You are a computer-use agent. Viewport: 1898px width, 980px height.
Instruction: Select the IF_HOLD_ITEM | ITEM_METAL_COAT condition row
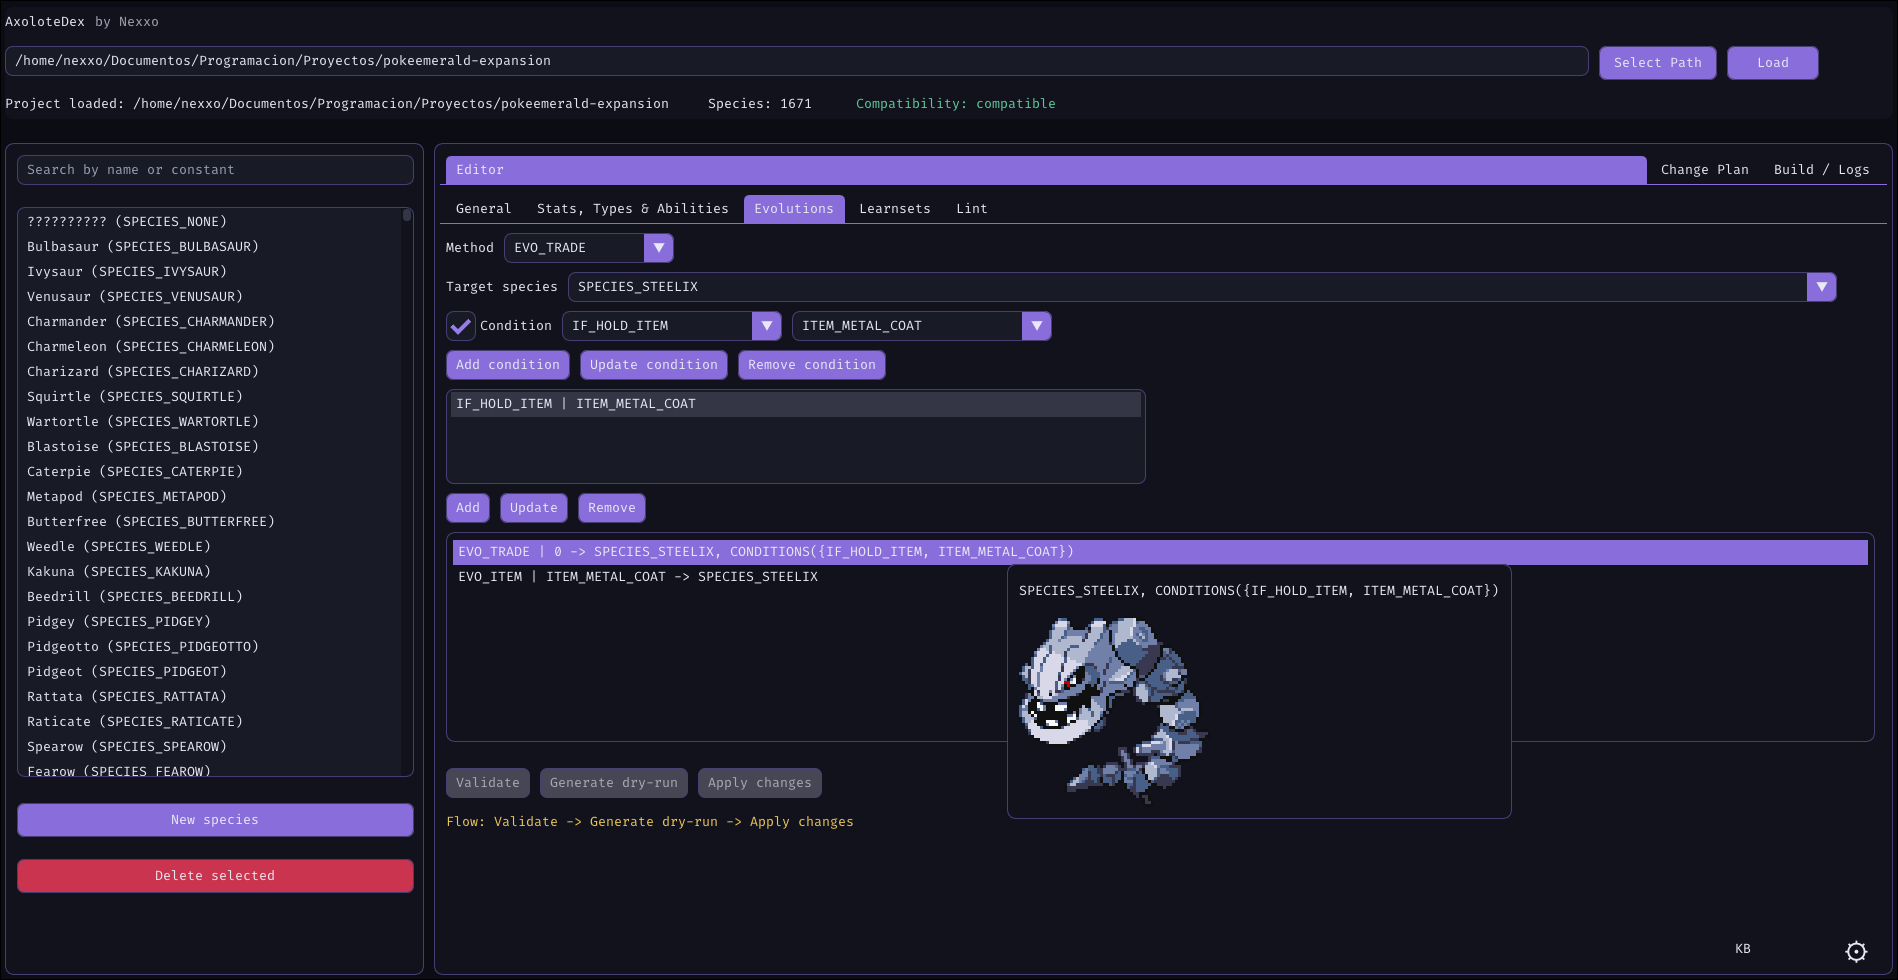796,404
